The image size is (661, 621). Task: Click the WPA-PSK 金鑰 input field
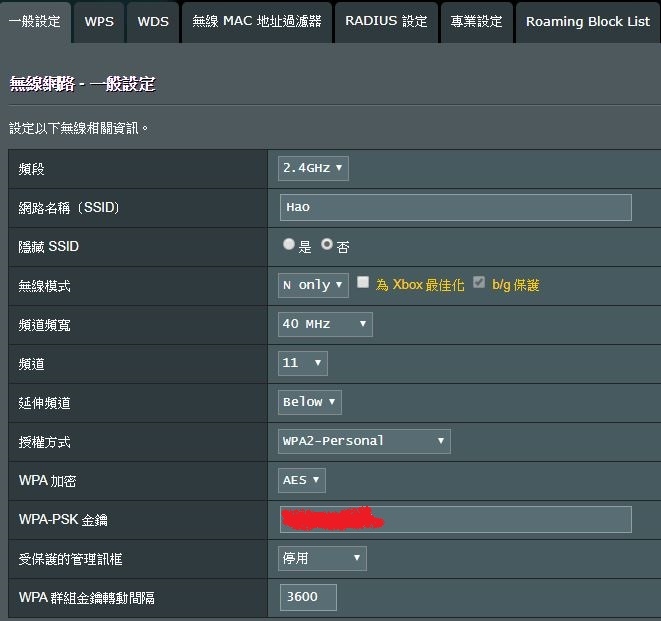[456, 519]
